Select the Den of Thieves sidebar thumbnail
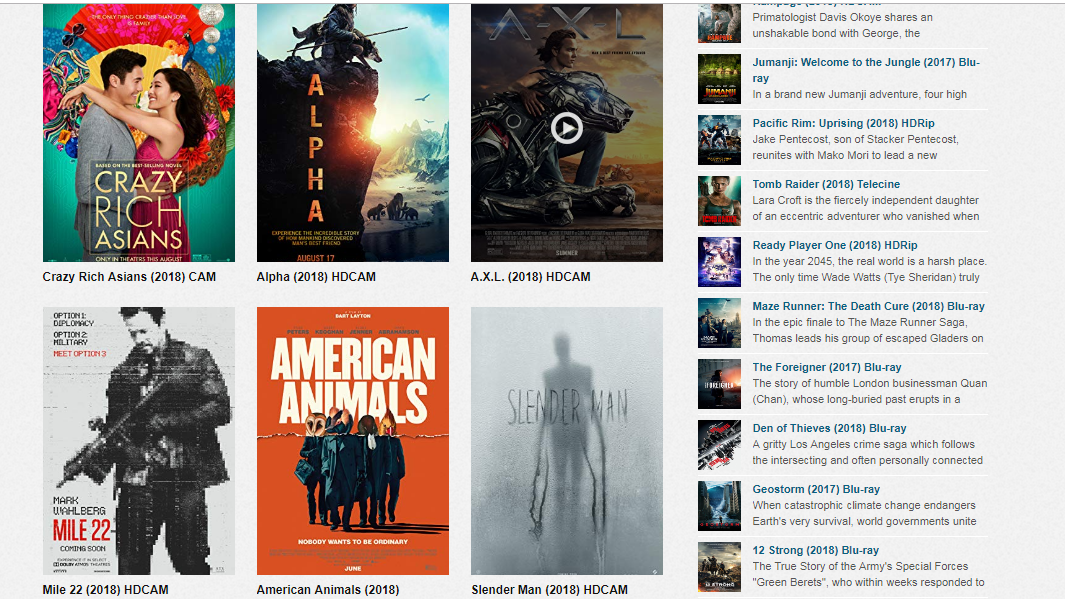The image size is (1065, 599). [719, 446]
